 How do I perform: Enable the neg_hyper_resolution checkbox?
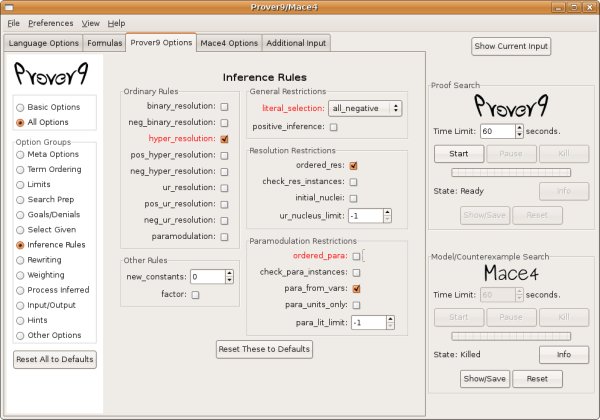[x=224, y=172]
